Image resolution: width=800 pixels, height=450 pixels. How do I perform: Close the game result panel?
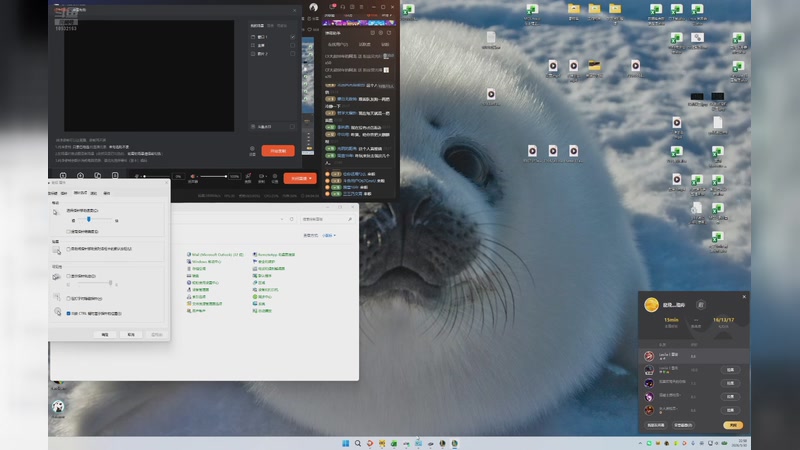(744, 296)
